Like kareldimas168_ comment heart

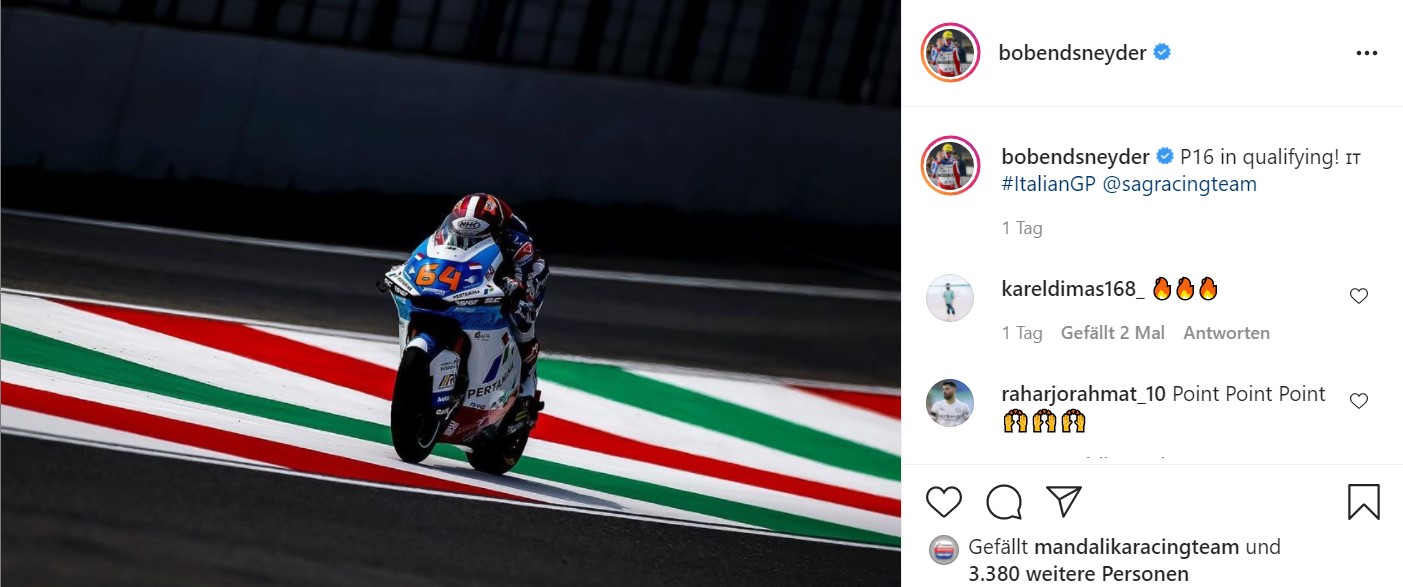[x=1359, y=296]
